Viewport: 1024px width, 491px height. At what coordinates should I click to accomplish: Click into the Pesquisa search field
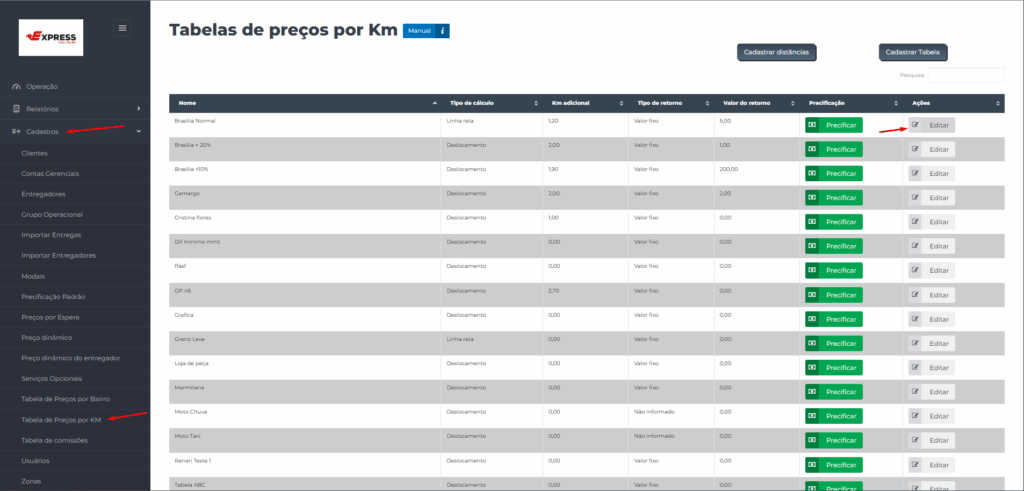[965, 75]
